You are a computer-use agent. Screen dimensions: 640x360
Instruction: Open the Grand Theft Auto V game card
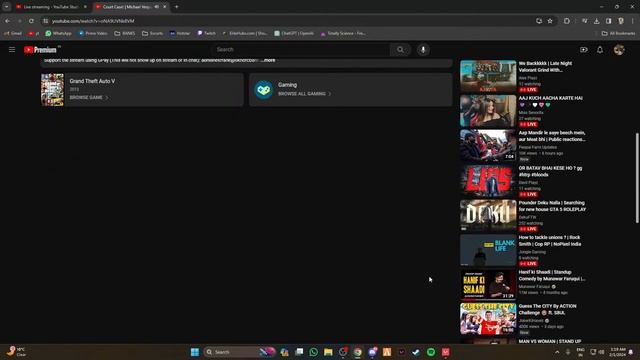(x=142, y=90)
